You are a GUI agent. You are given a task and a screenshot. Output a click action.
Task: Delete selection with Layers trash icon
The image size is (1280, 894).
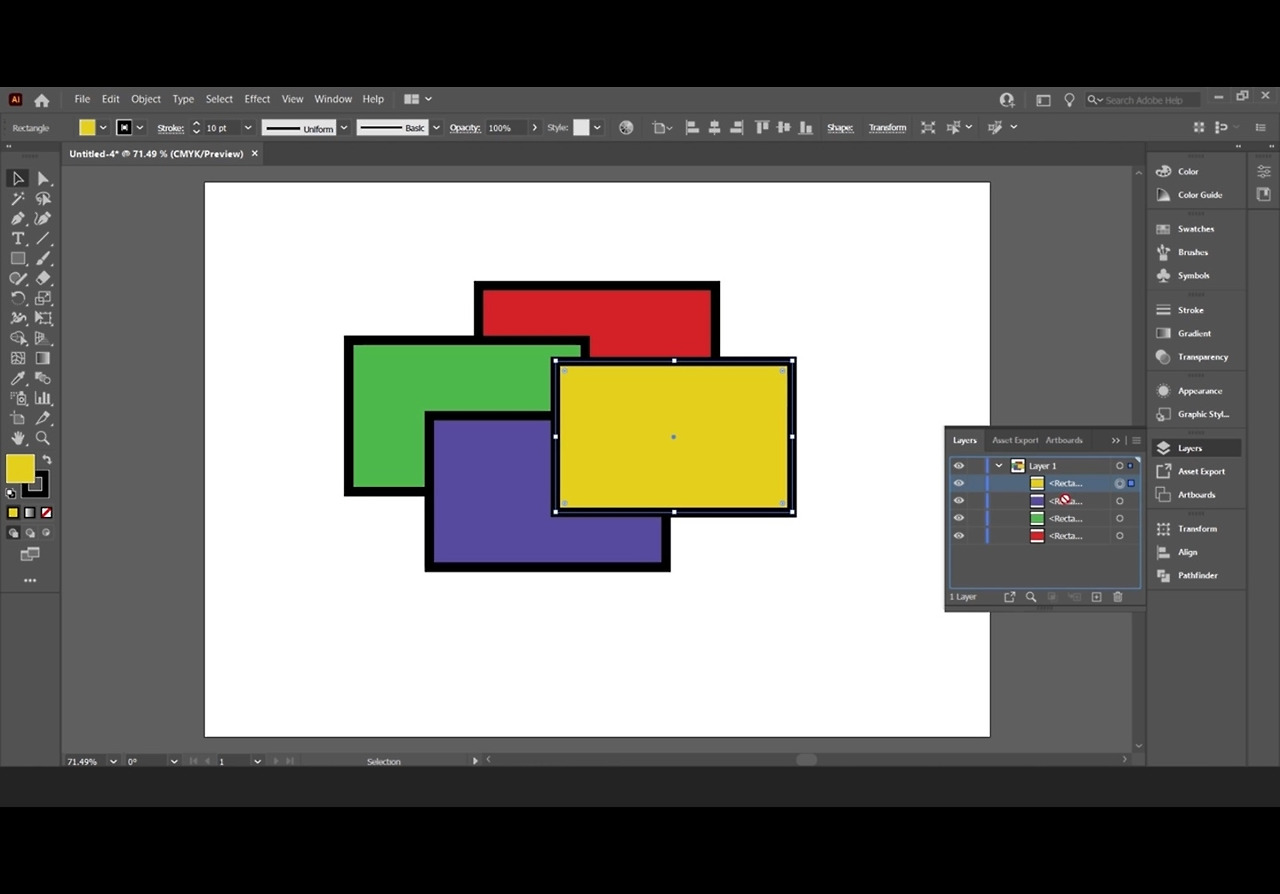coord(1118,597)
